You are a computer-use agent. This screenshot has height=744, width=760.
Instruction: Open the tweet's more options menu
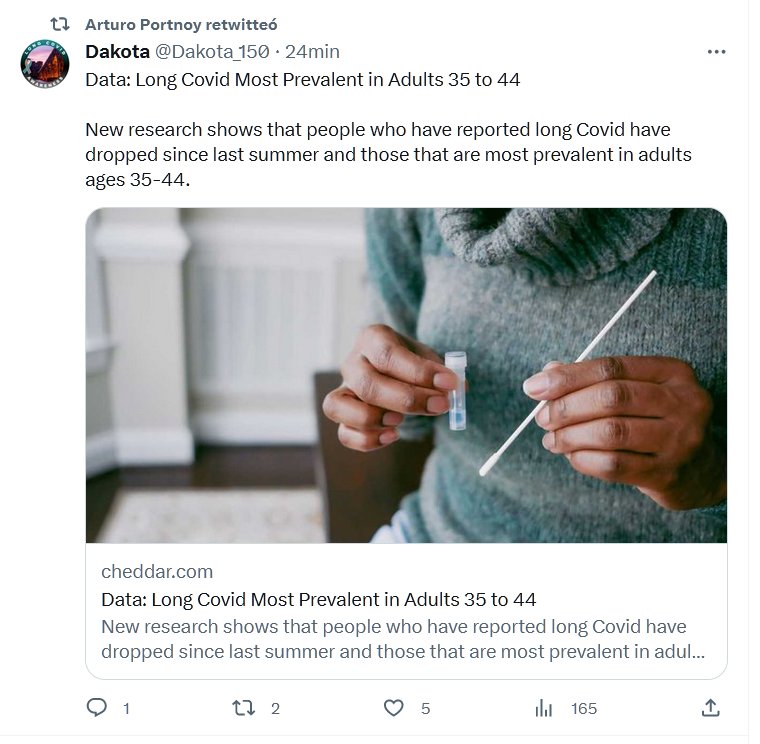point(716,52)
